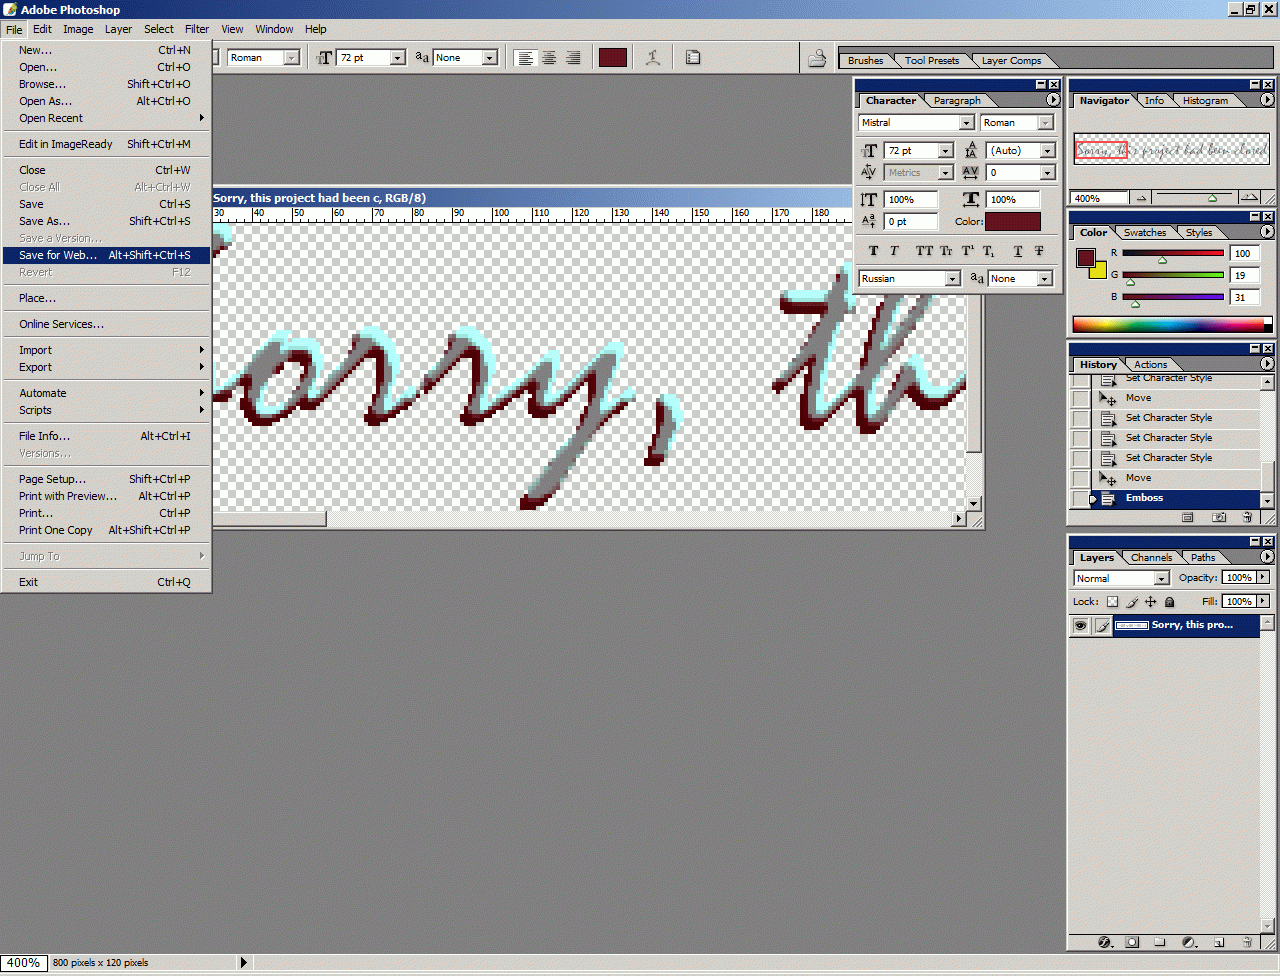Click the Navigator zoom in icon
The width and height of the screenshot is (1280, 976).
pyautogui.click(x=1249, y=198)
